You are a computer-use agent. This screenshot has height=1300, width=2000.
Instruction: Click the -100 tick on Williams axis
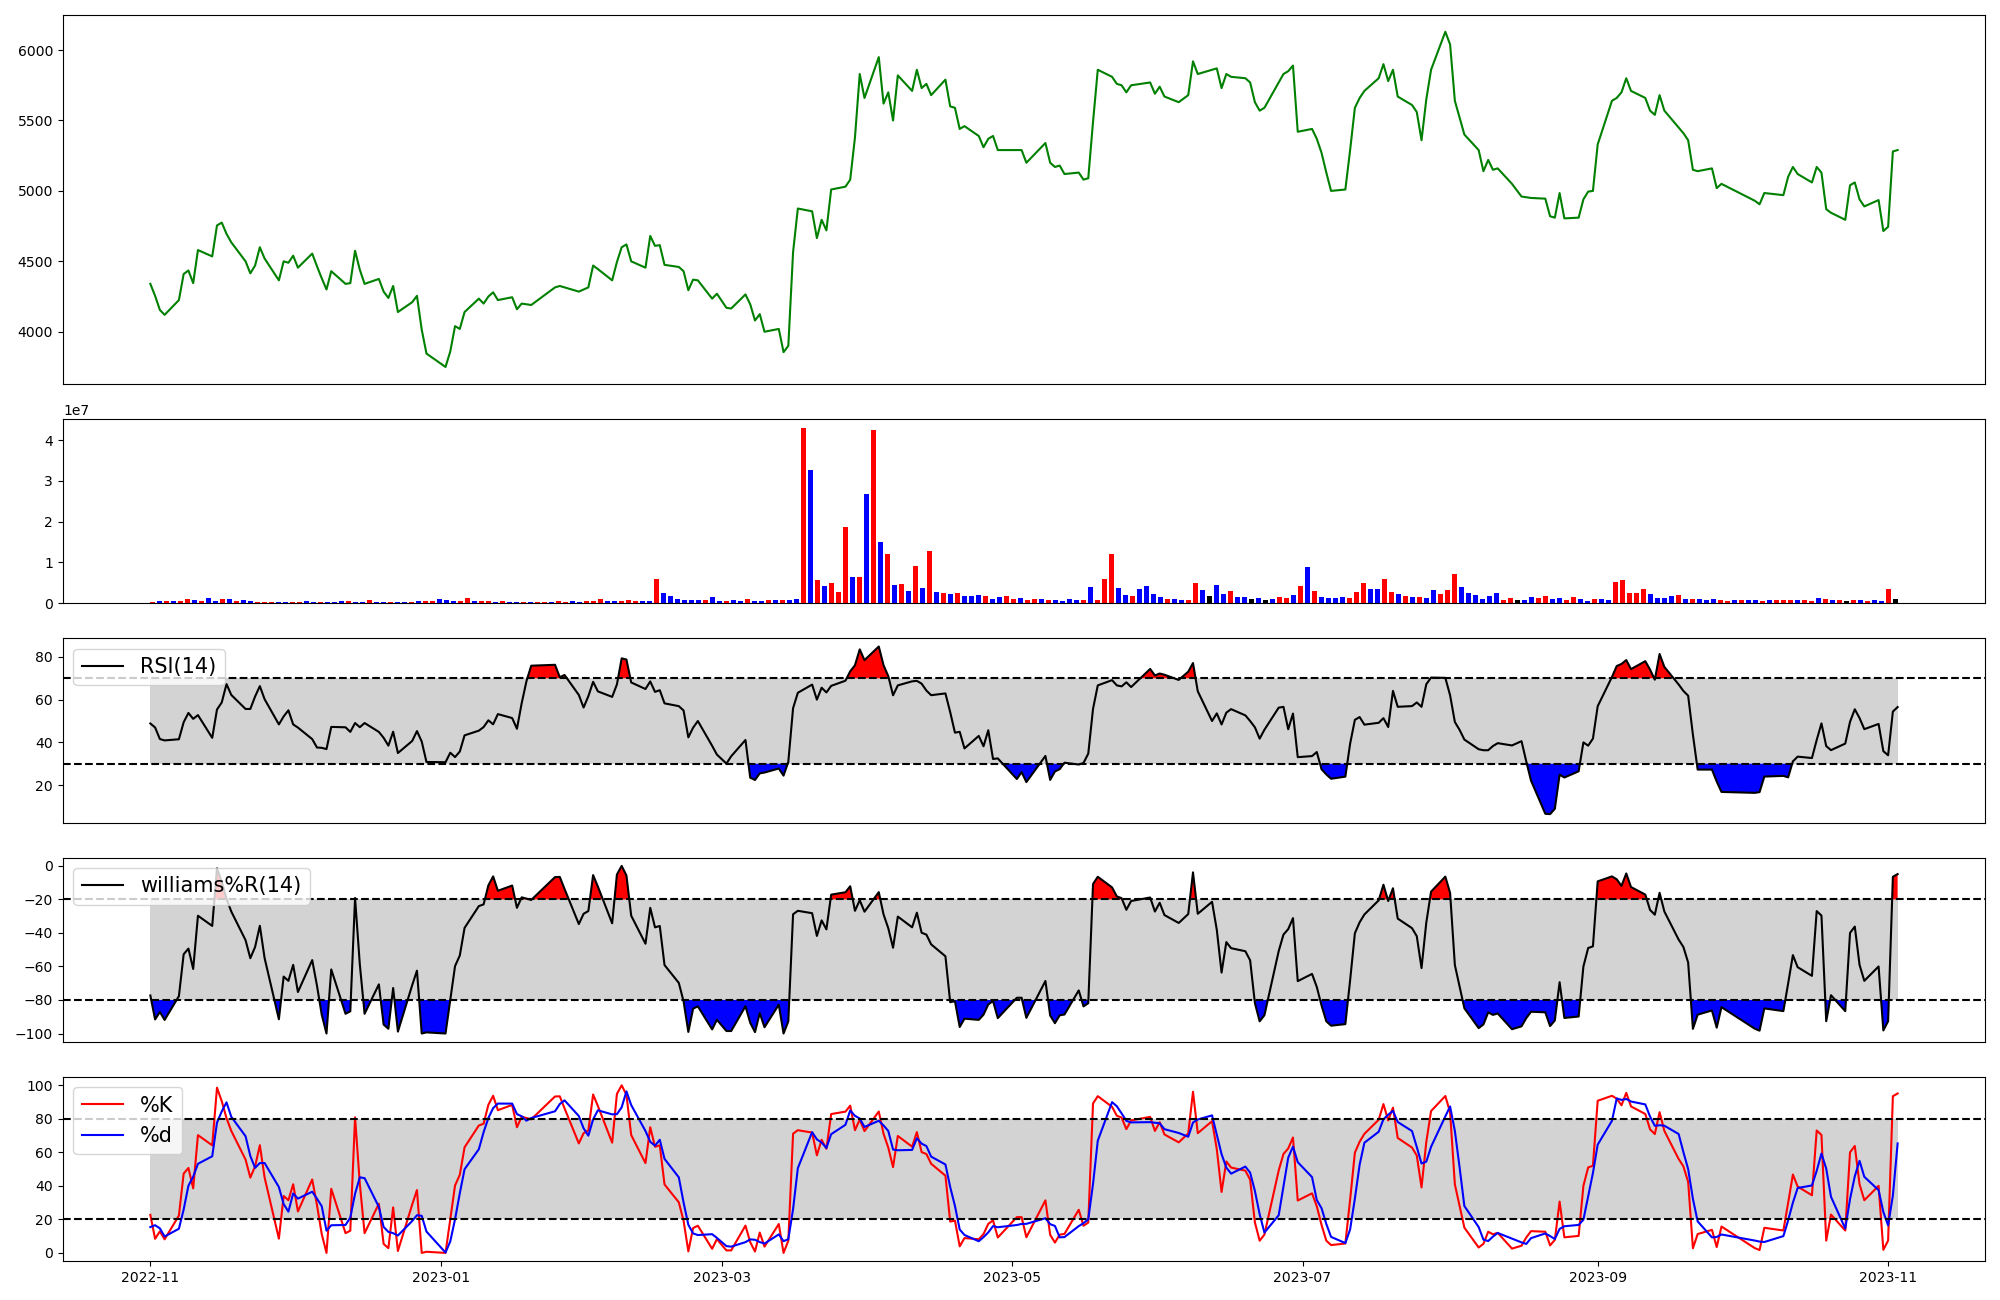coord(33,1034)
